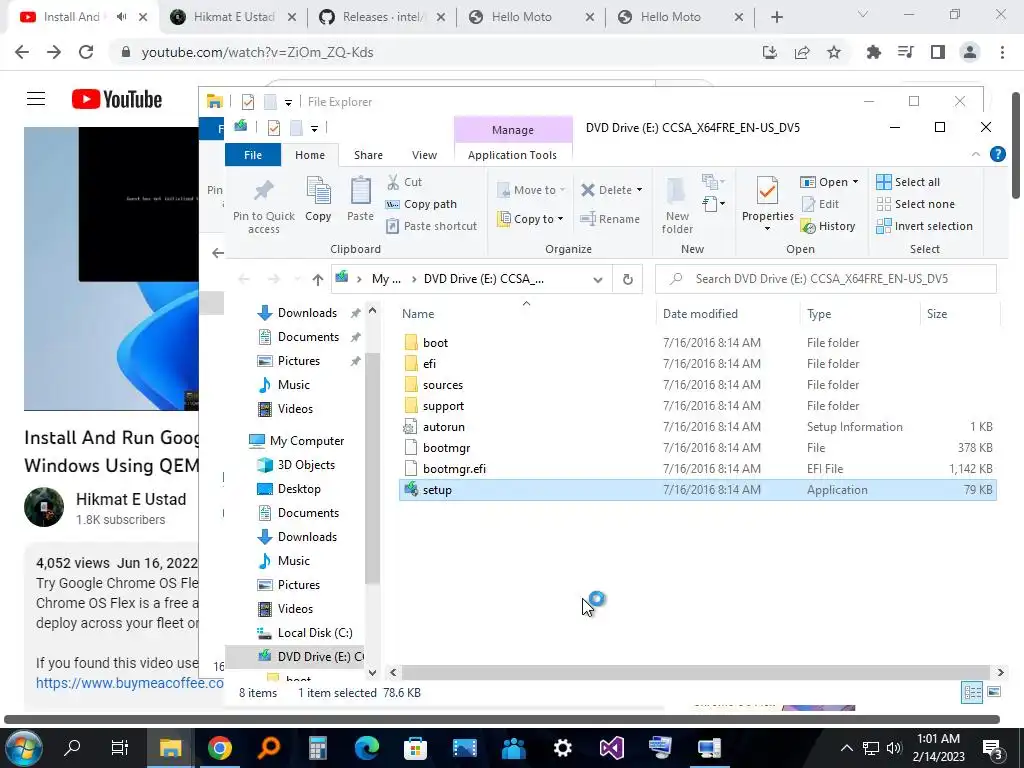Click the New folder icon
This screenshot has width=1024, height=768.
pyautogui.click(x=677, y=191)
